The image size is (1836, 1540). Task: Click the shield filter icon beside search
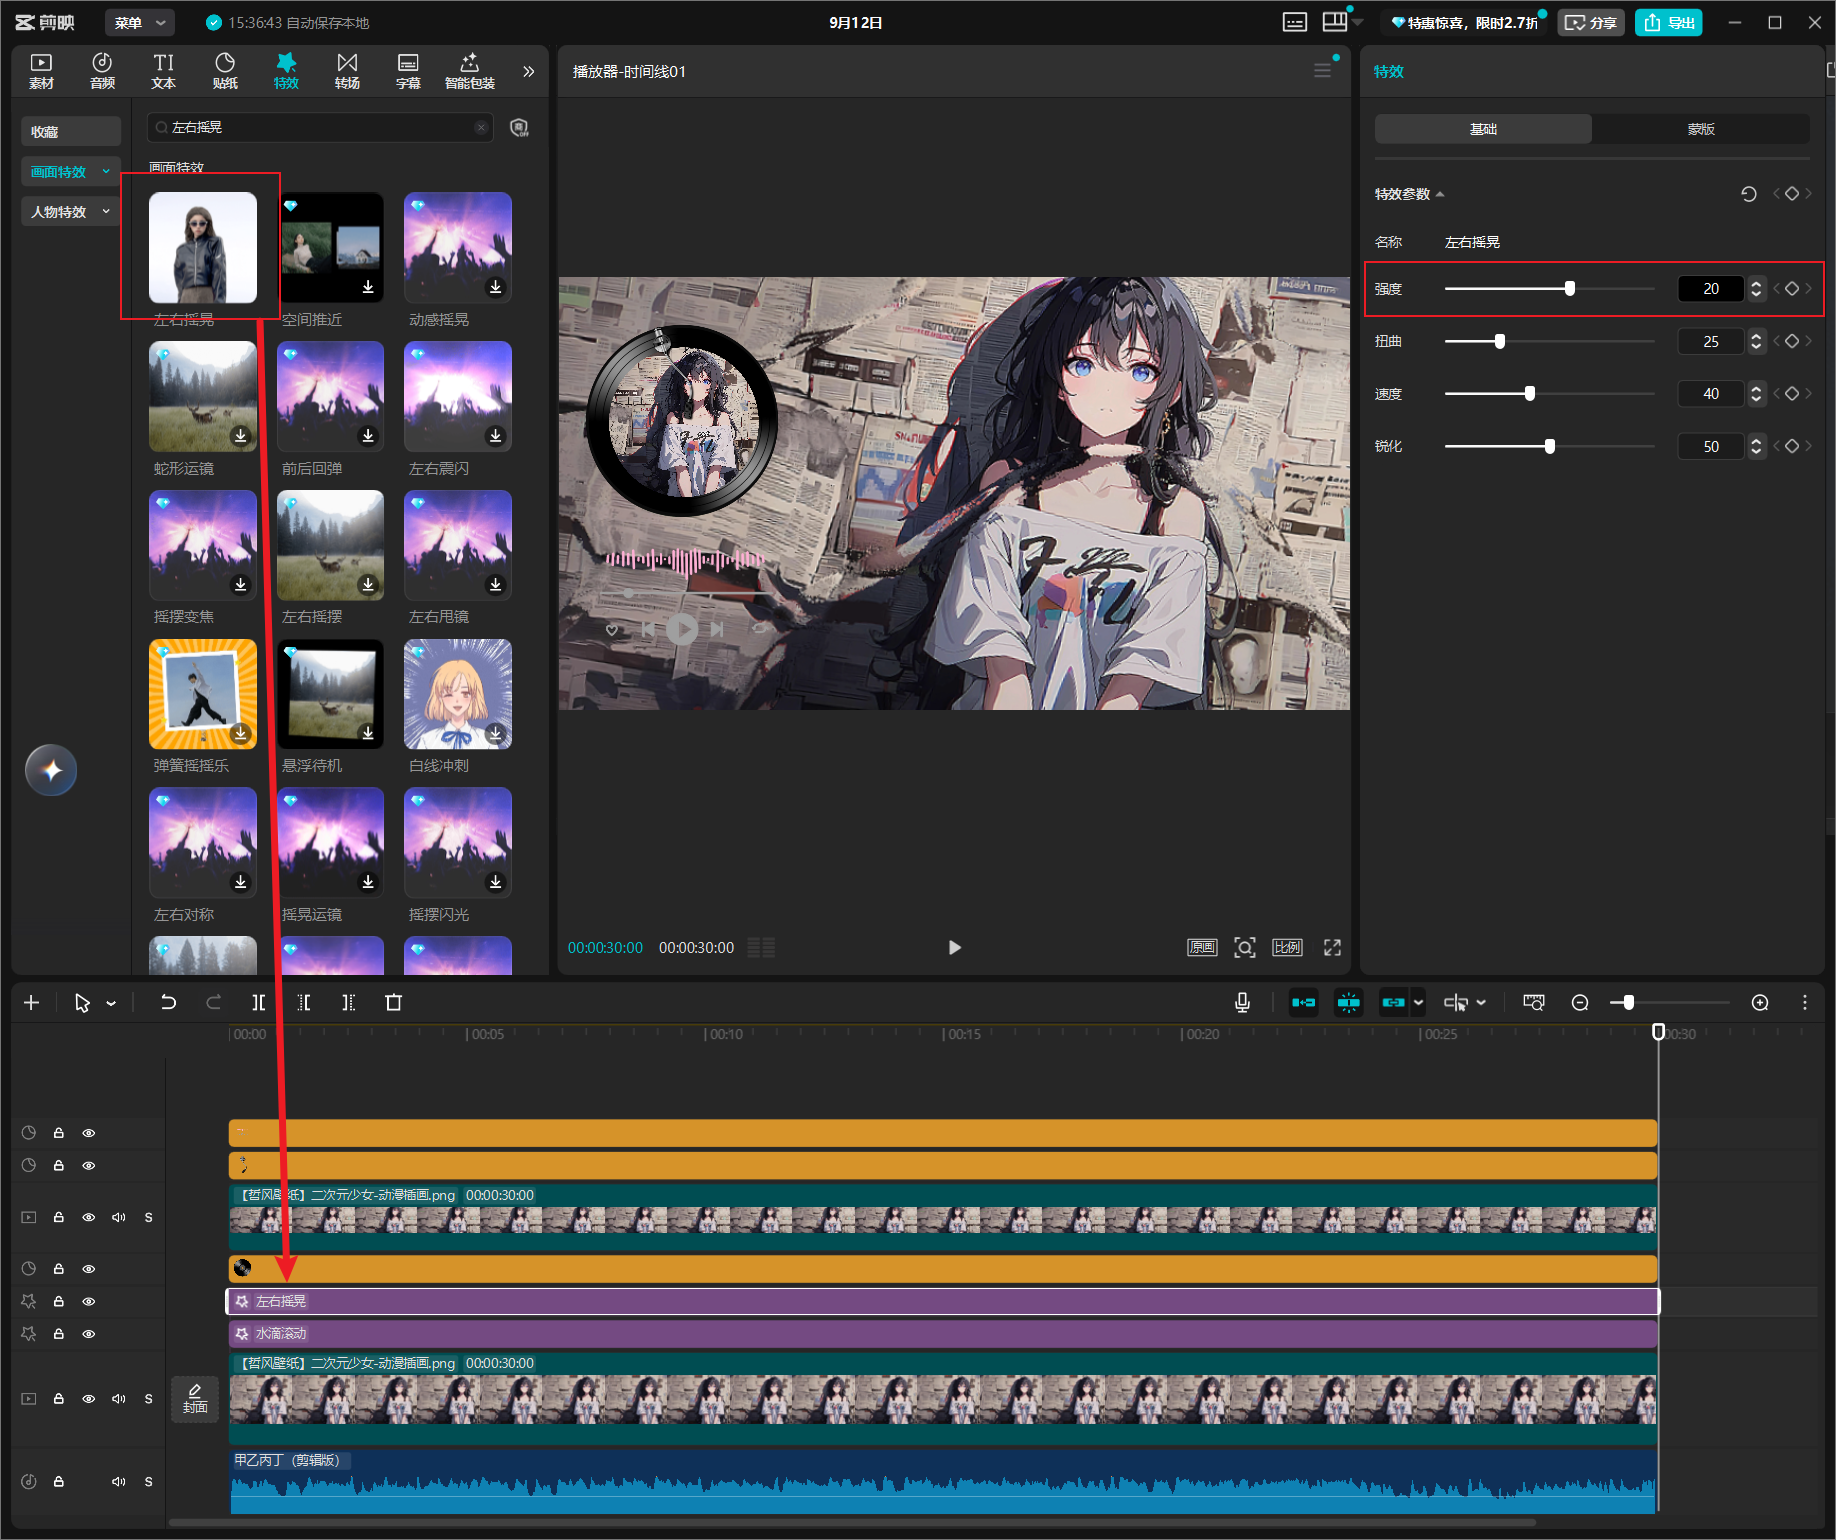click(x=519, y=127)
